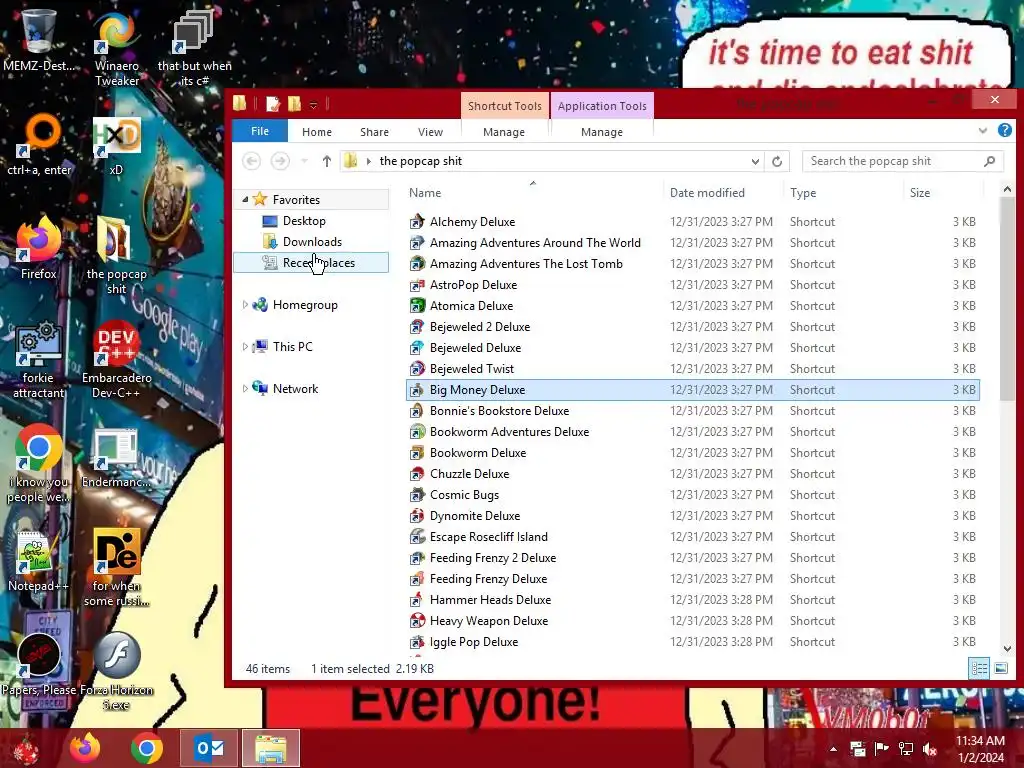This screenshot has height=768, width=1024.
Task: Expand the This PC tree node
Action: [246, 347]
